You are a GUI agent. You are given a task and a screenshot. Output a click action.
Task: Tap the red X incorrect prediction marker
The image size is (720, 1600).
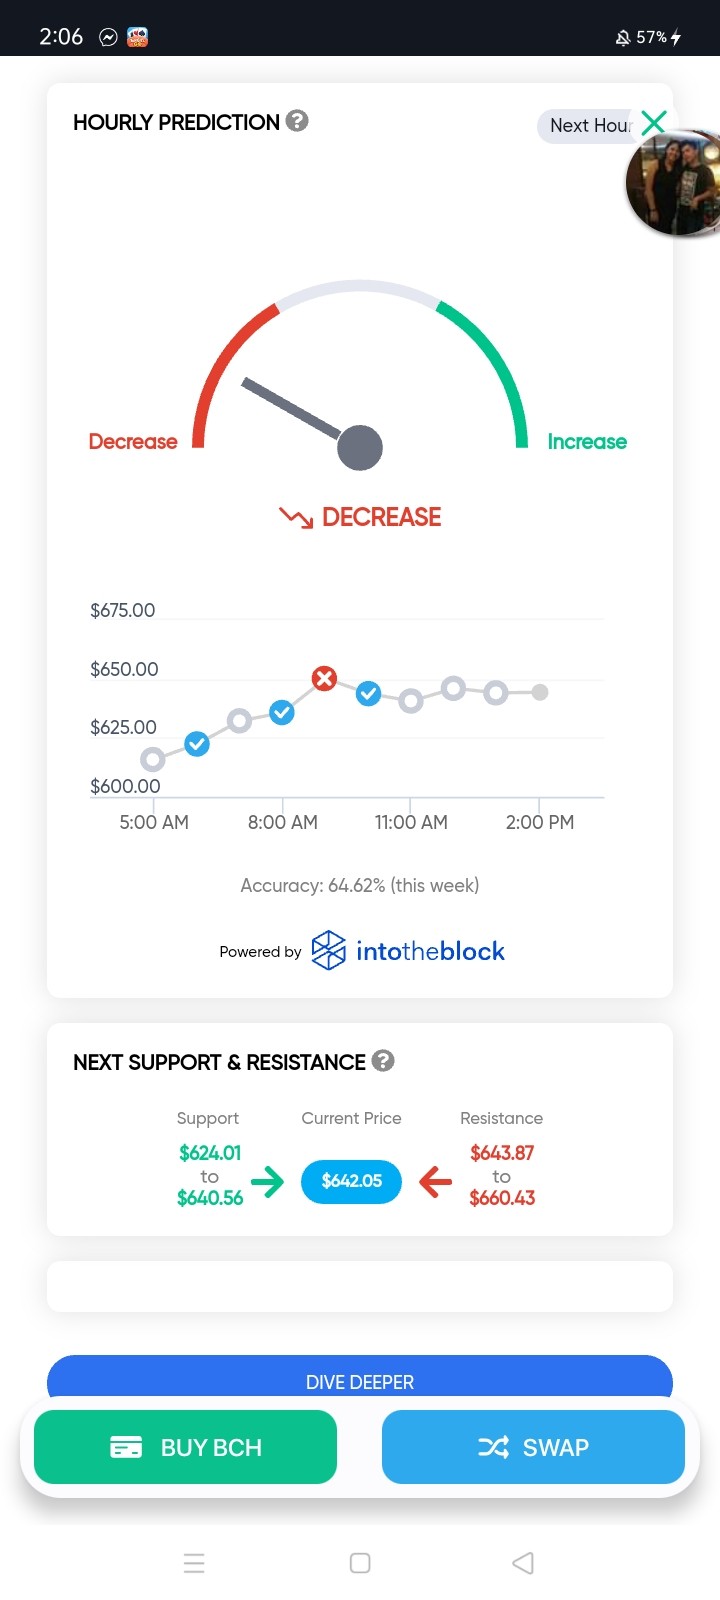pyautogui.click(x=324, y=679)
